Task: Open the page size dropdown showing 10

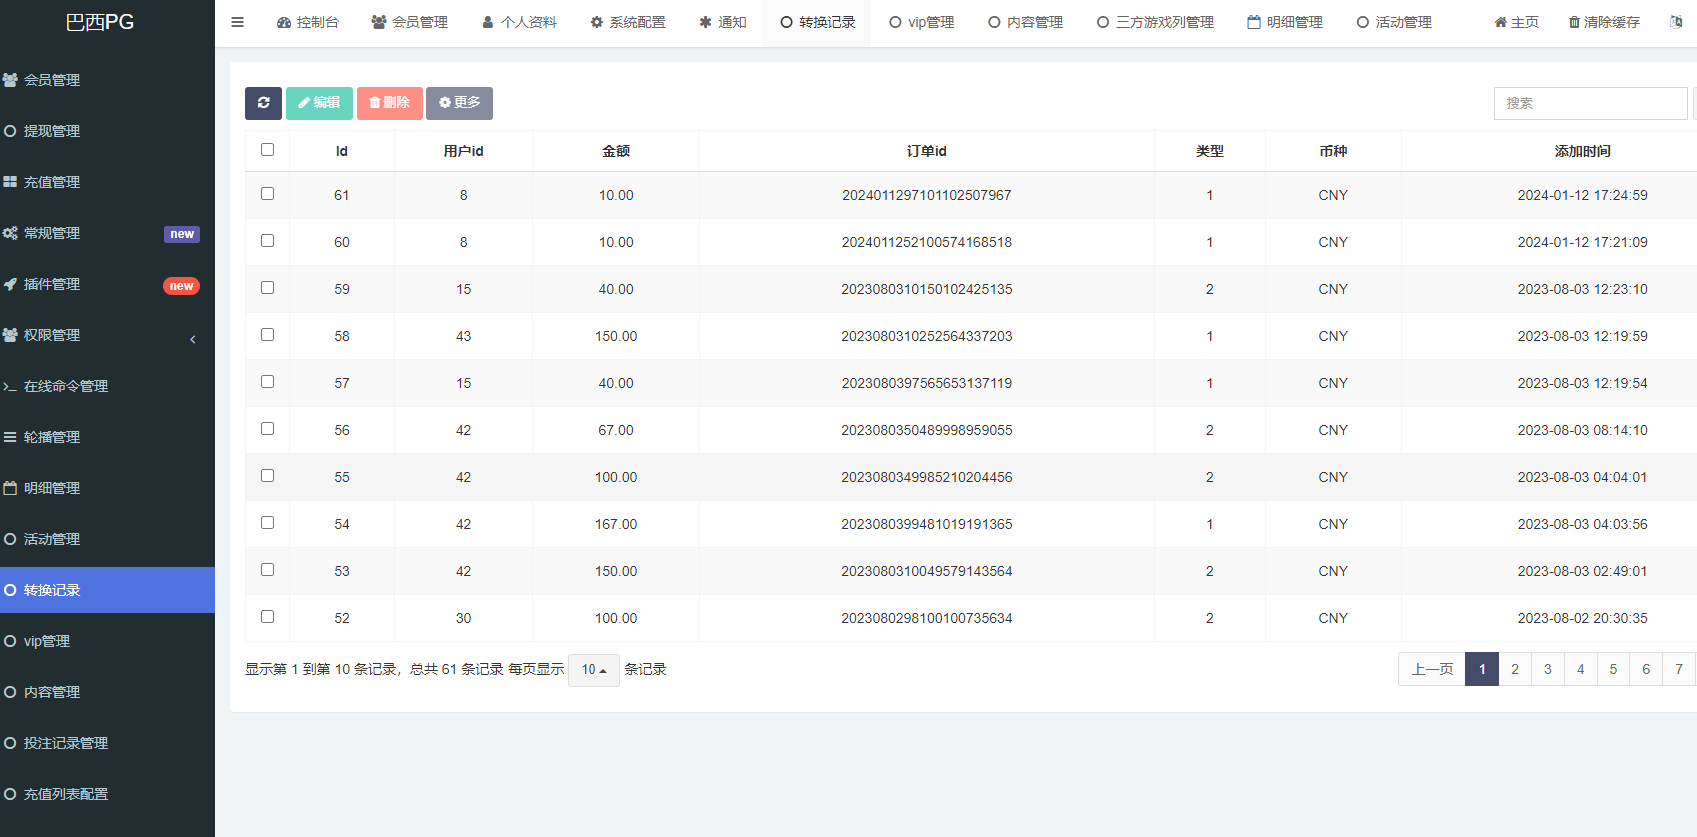Action: click(593, 670)
